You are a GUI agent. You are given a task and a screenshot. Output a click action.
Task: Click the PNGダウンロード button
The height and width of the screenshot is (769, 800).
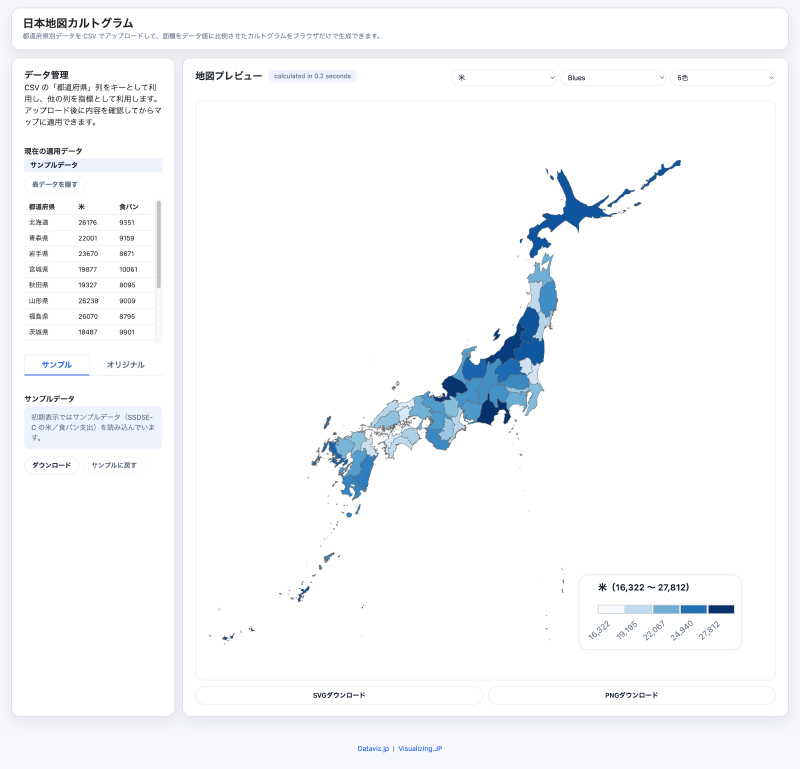click(x=631, y=694)
